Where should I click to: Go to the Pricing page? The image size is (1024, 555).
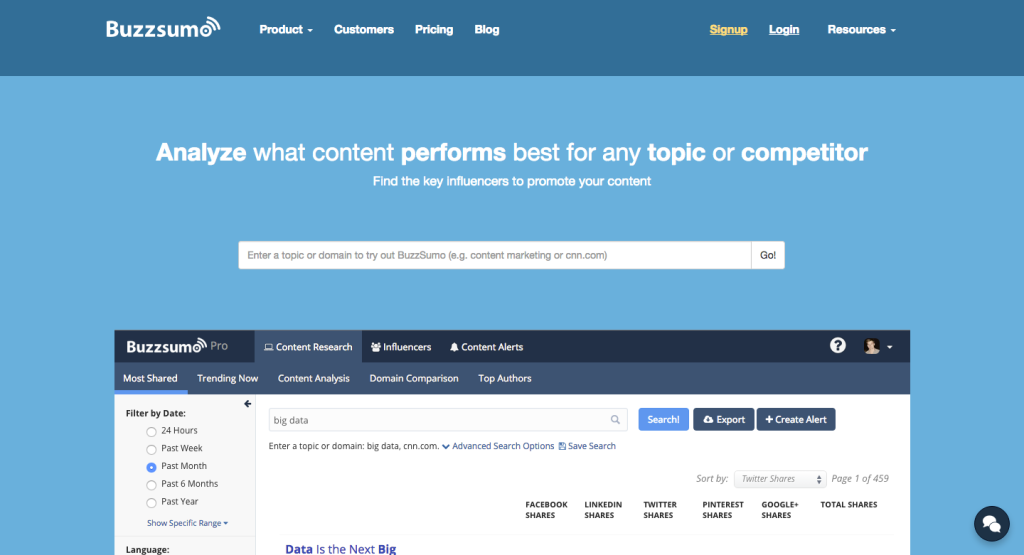[434, 29]
